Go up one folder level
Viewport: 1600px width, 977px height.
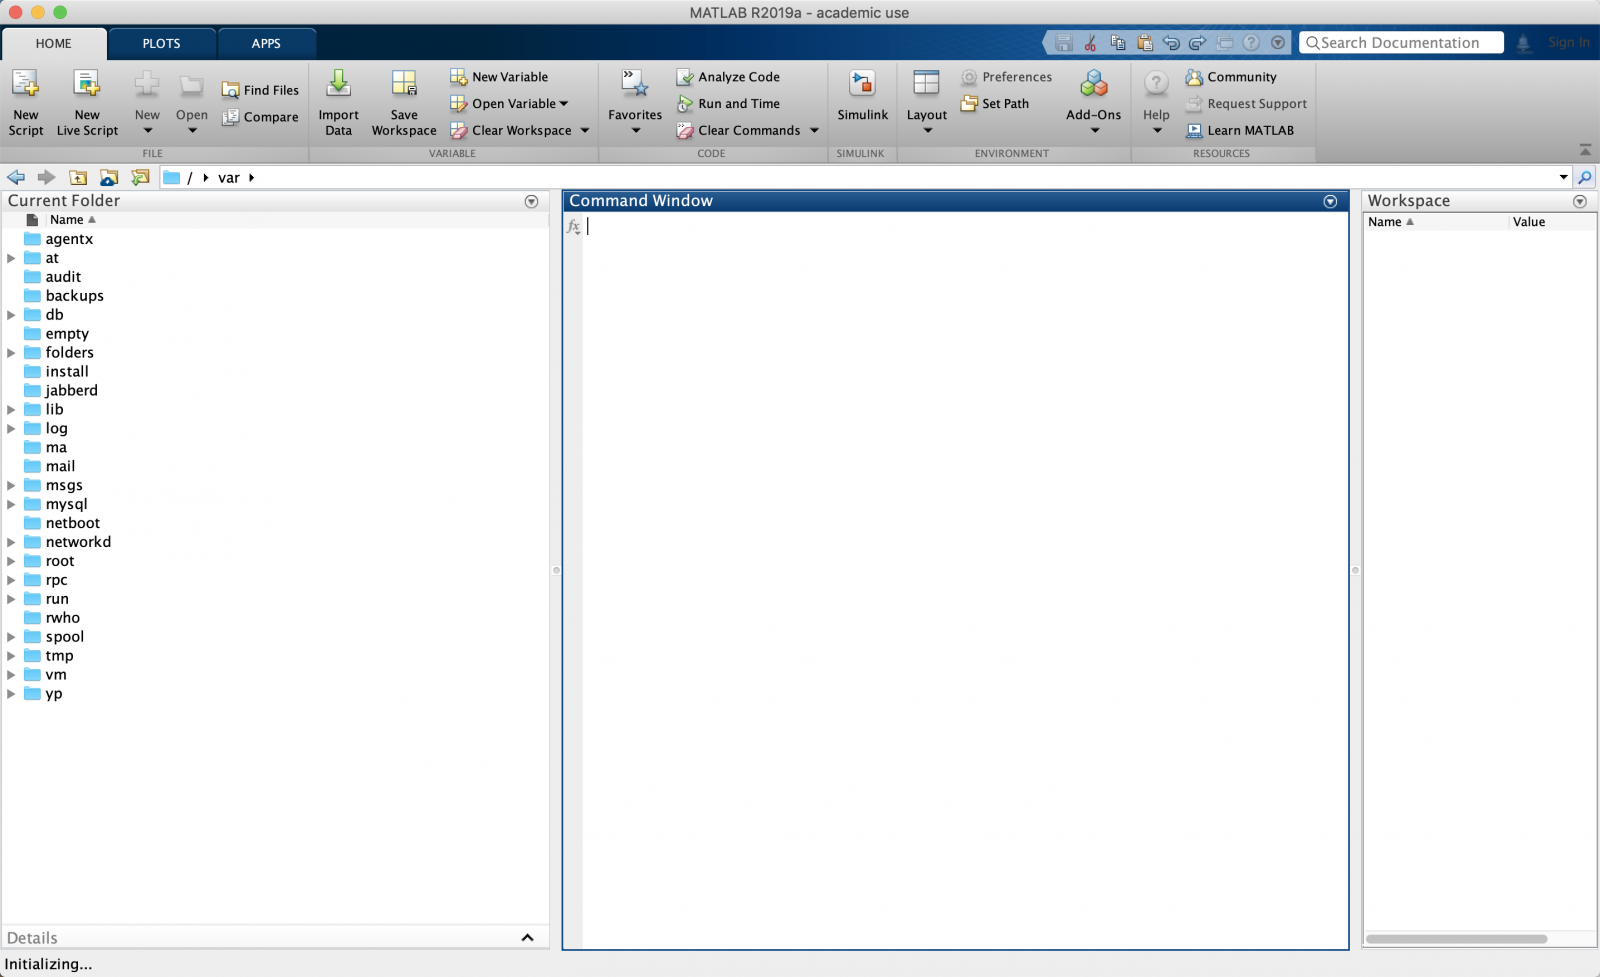(78, 178)
